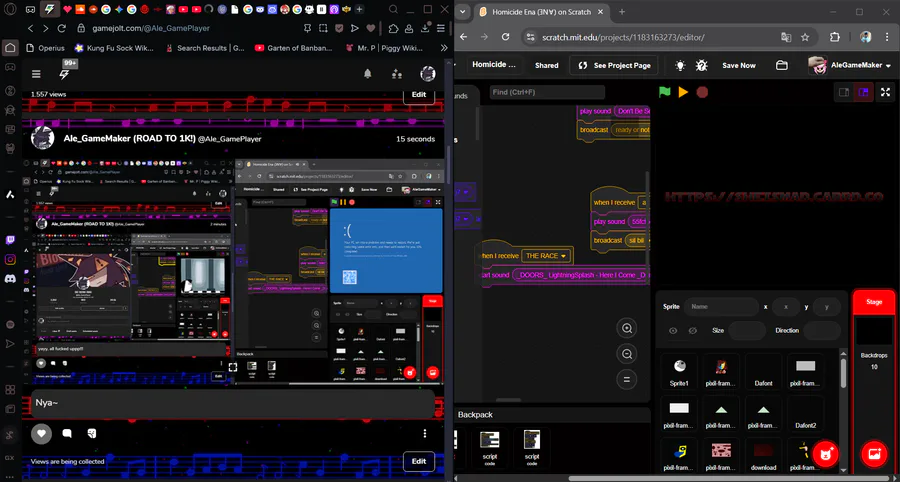Screen dimensions: 900x482
Task: Open the folder icon next to Save Now
Action: pyautogui.click(x=781, y=65)
